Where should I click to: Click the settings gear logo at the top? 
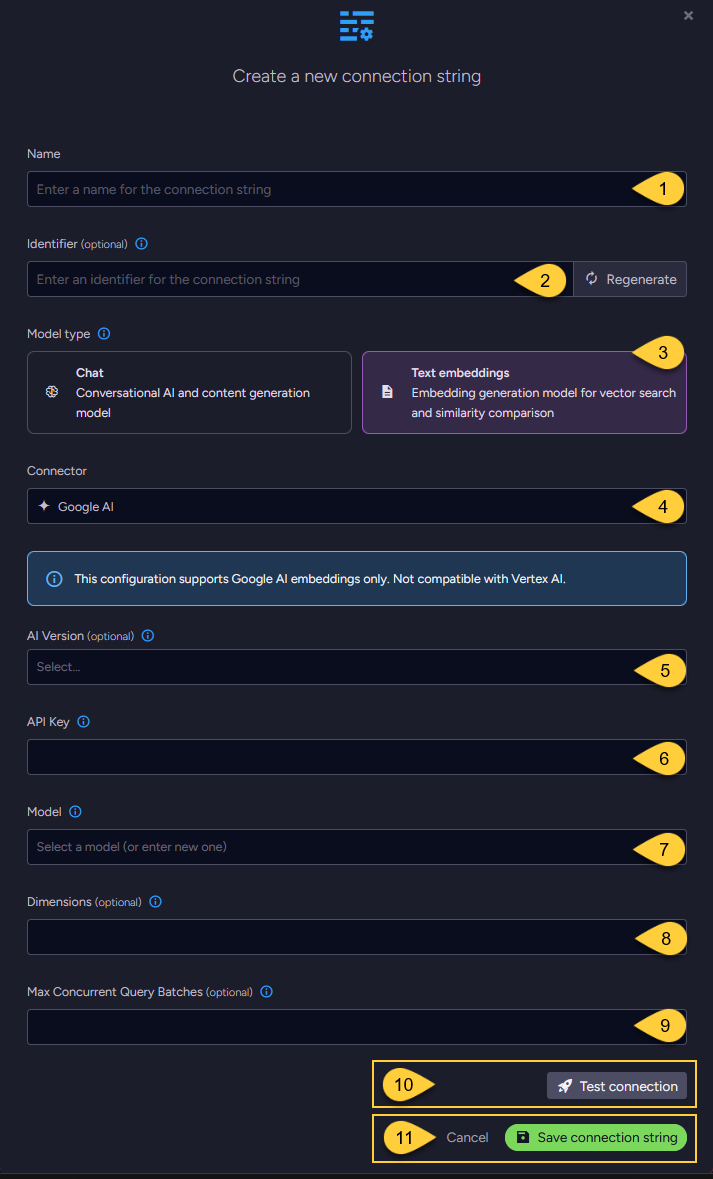(x=356, y=26)
